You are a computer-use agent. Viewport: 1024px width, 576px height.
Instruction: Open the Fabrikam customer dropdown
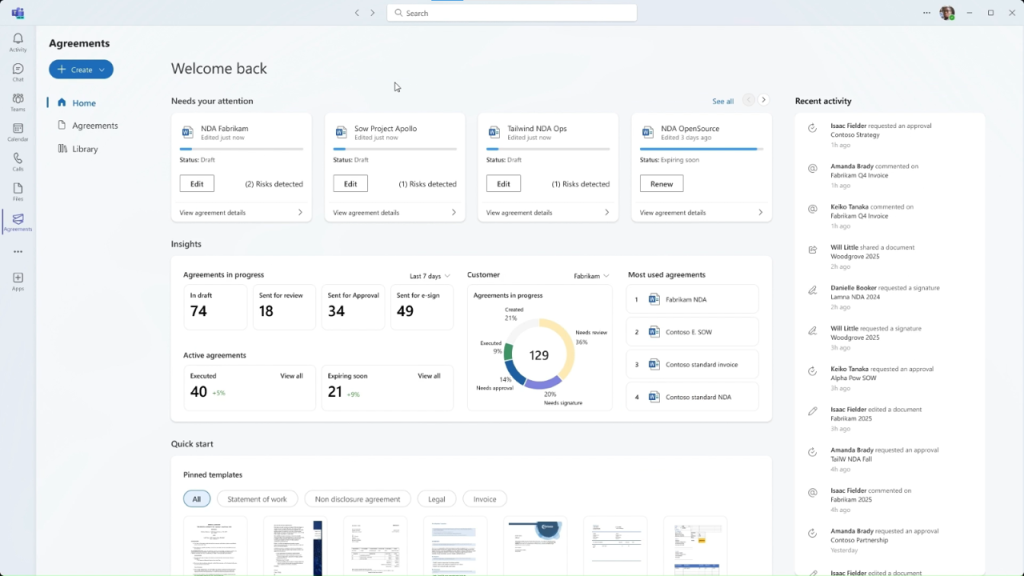pyautogui.click(x=590, y=274)
